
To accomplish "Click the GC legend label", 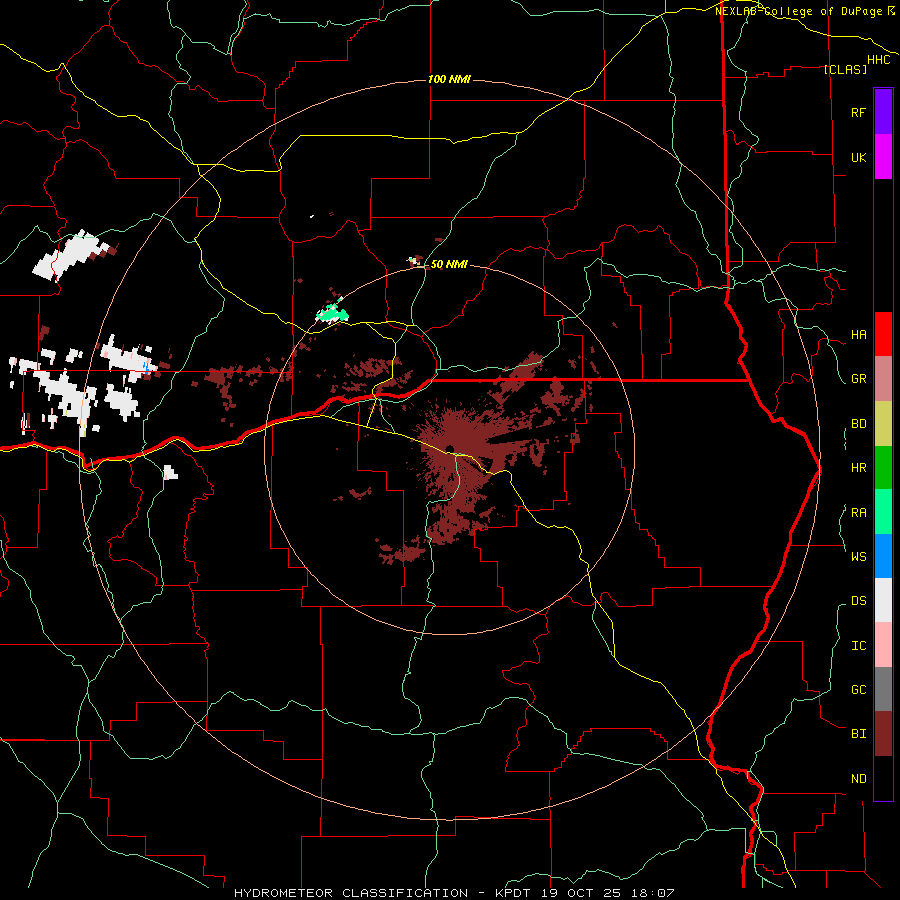I will 858,689.
